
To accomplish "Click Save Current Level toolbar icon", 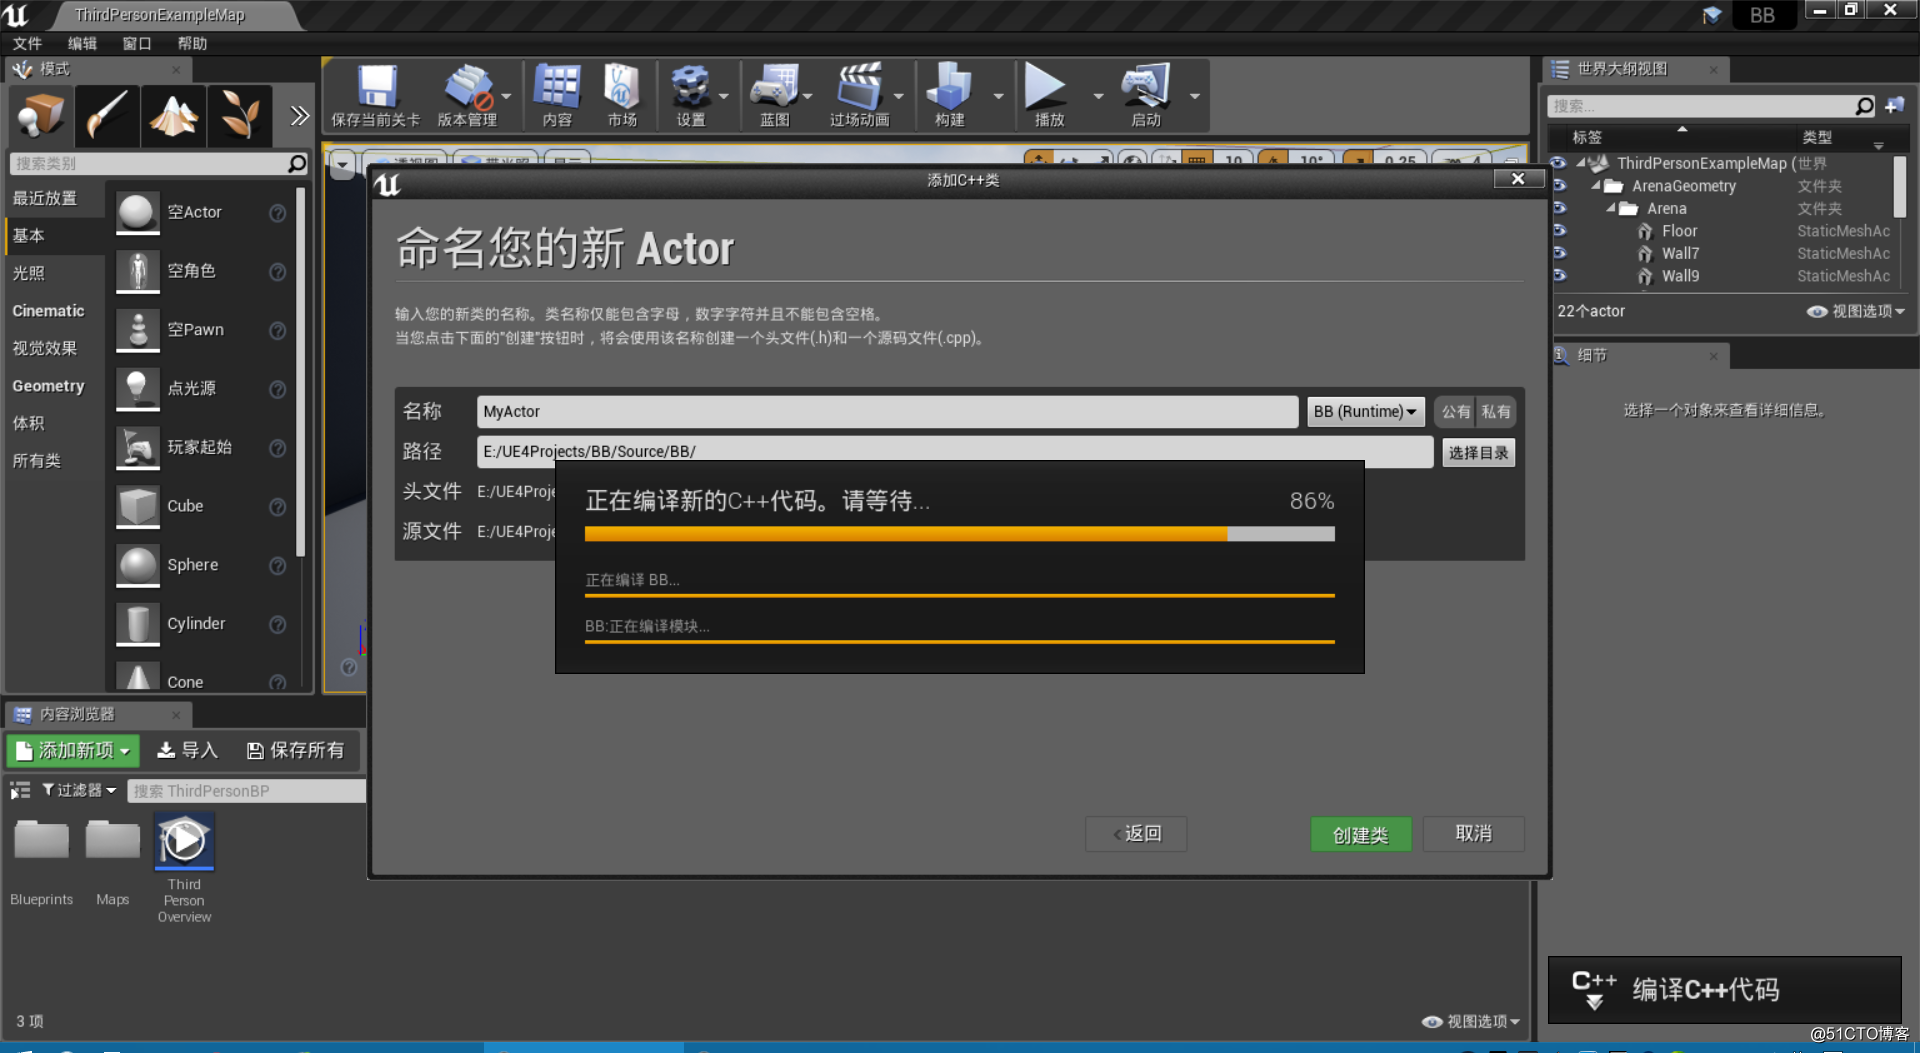I will (x=376, y=88).
